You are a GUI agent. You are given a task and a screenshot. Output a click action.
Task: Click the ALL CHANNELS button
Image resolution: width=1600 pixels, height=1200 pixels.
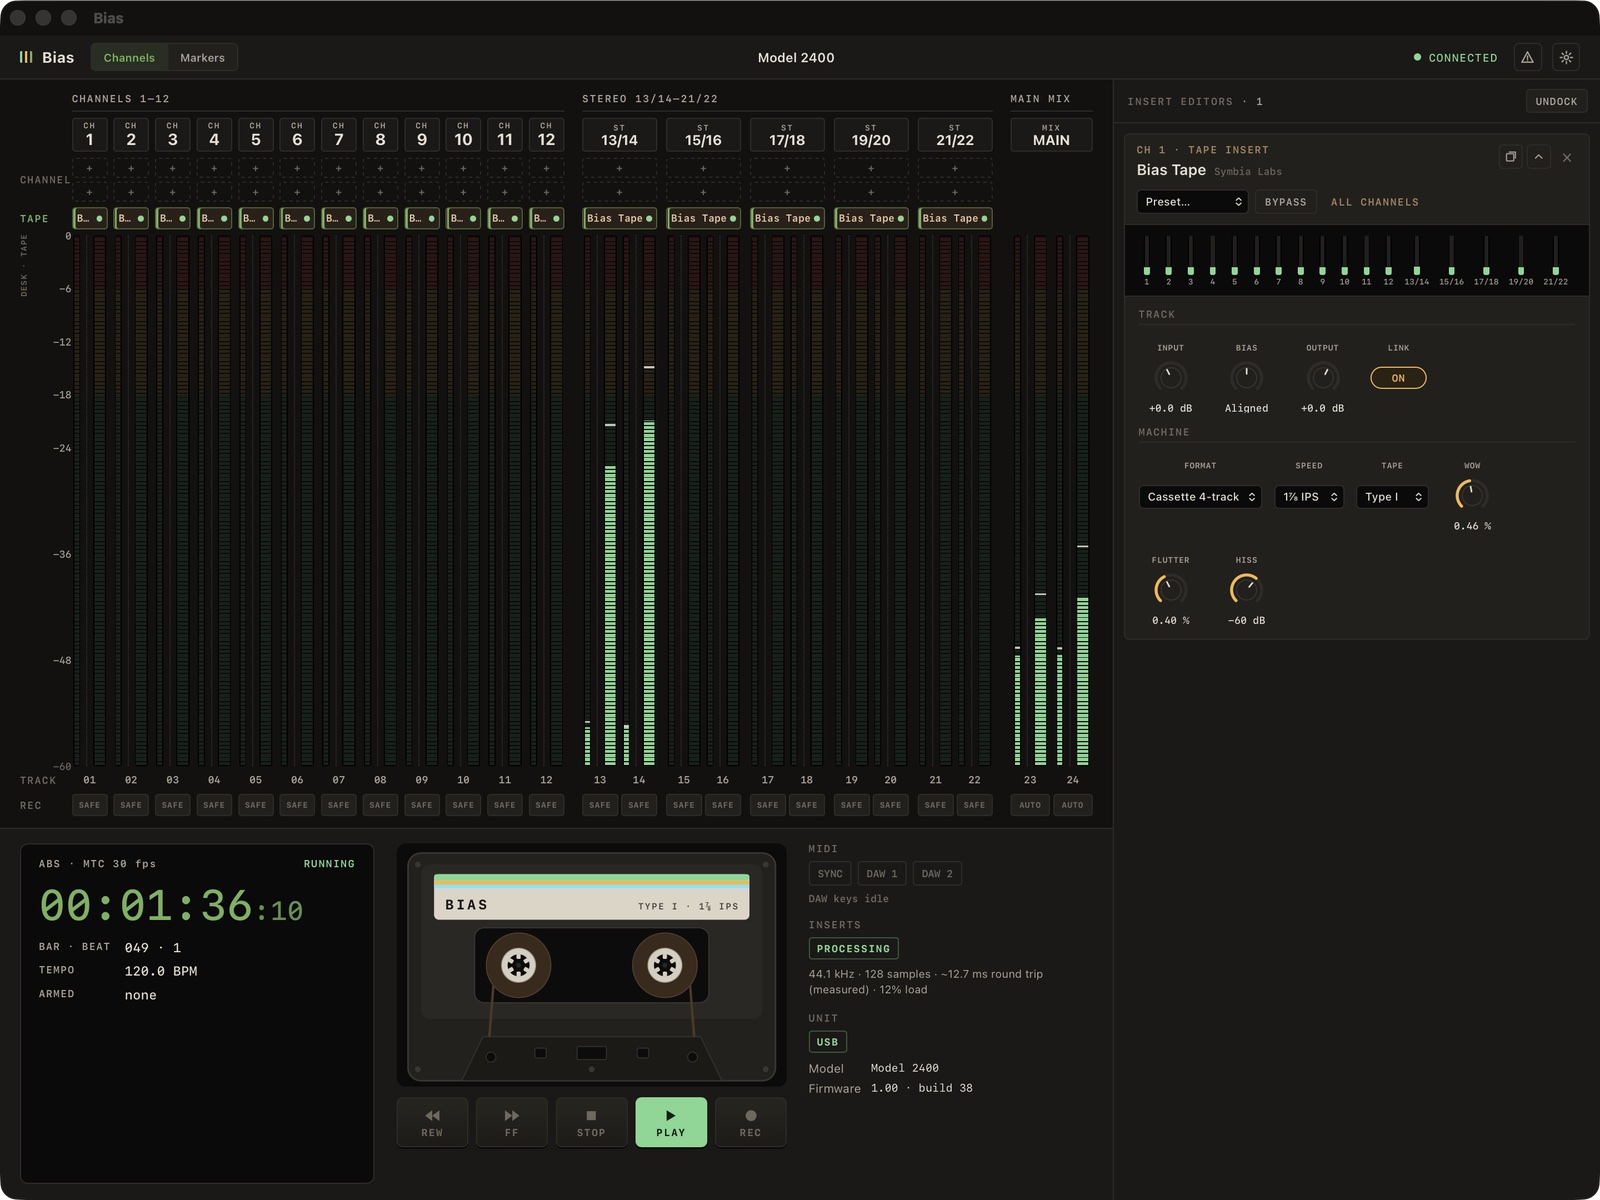tap(1374, 202)
